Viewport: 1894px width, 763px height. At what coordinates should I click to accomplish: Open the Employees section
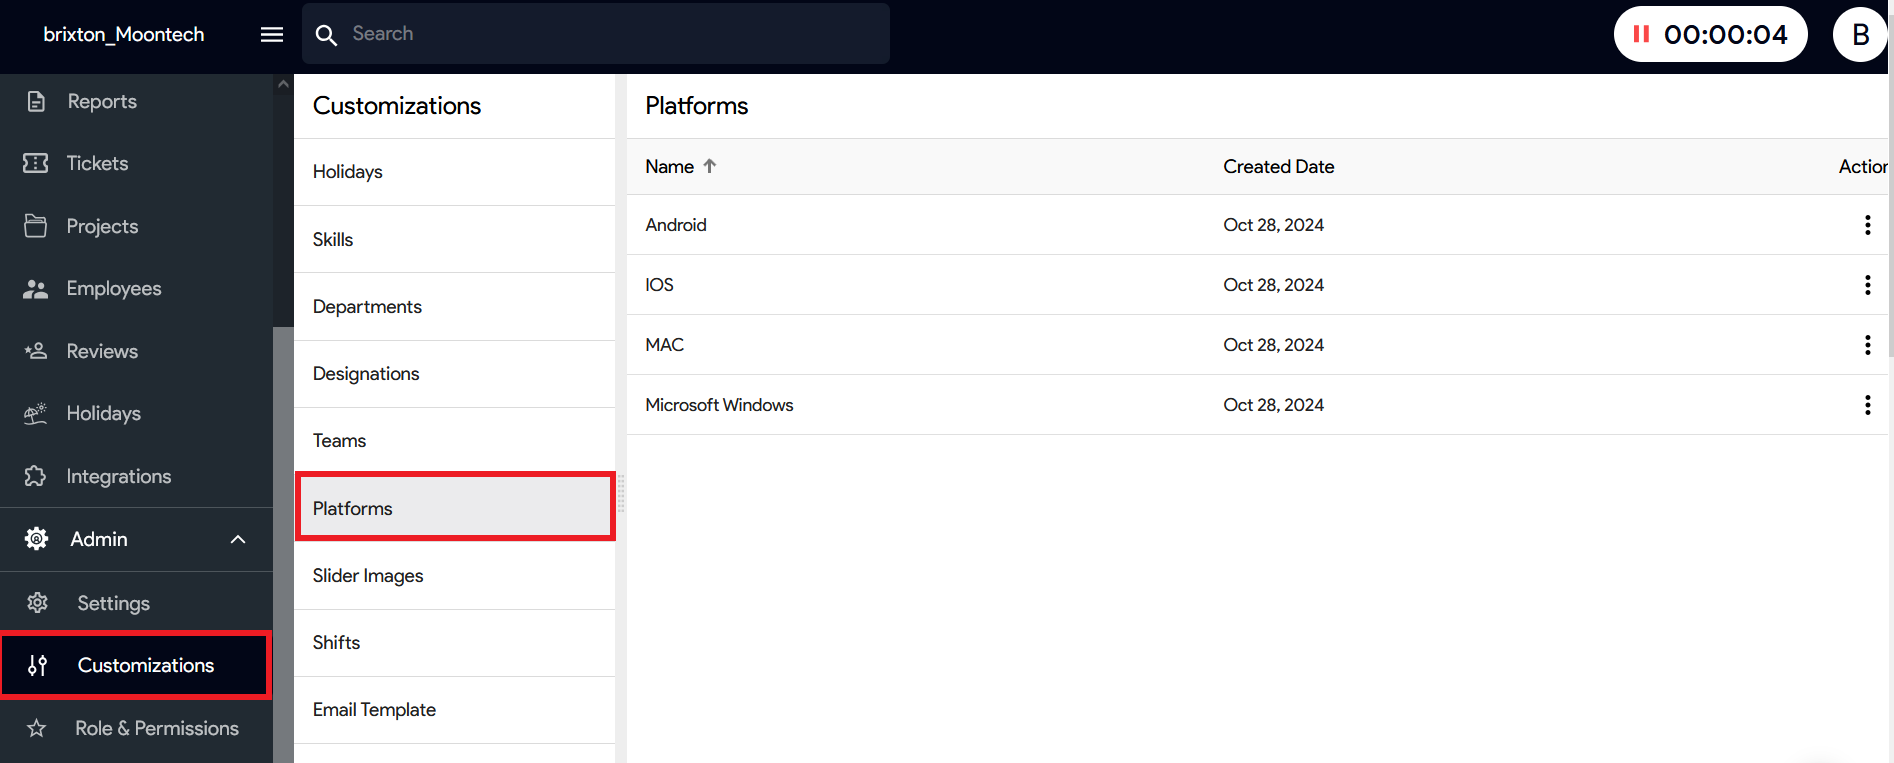click(113, 288)
